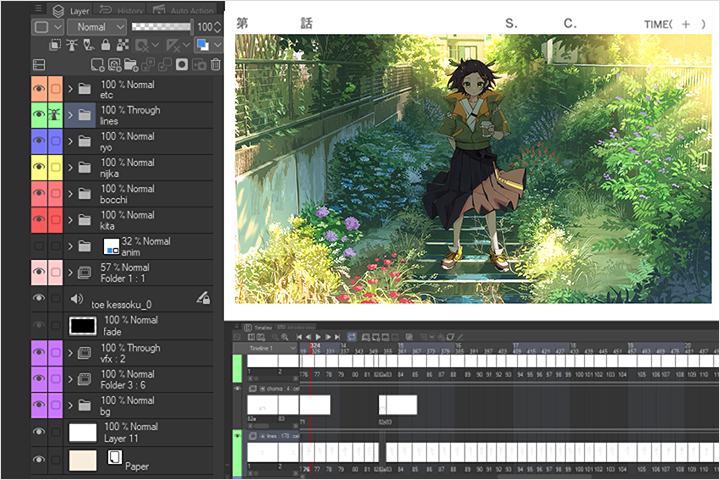Viewport: 720px width, 480px height.
Task: Set as reference layer lighthouse icon
Action: point(72,45)
